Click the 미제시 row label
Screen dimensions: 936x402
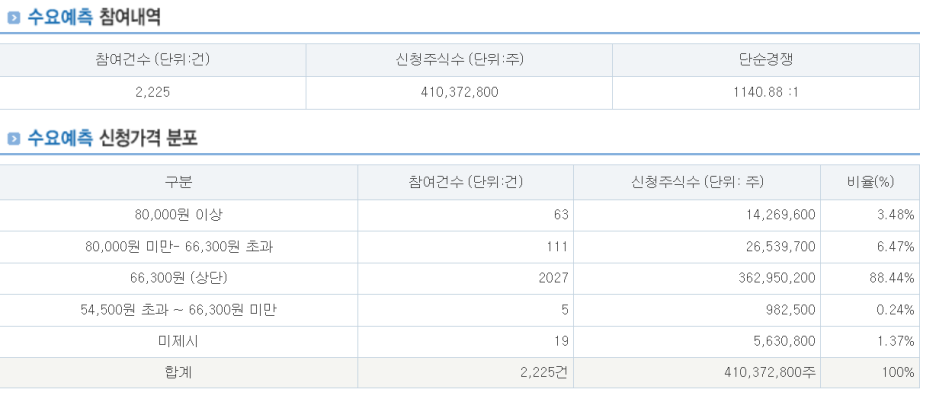point(178,342)
